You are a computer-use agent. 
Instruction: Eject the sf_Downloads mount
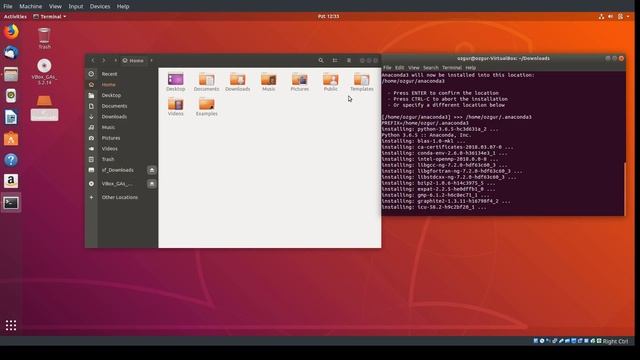151,170
